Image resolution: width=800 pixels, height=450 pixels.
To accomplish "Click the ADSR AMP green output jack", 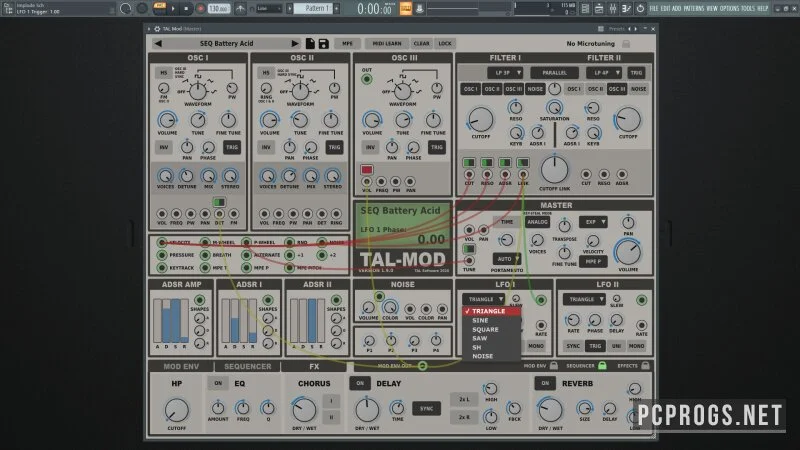I will click(199, 299).
